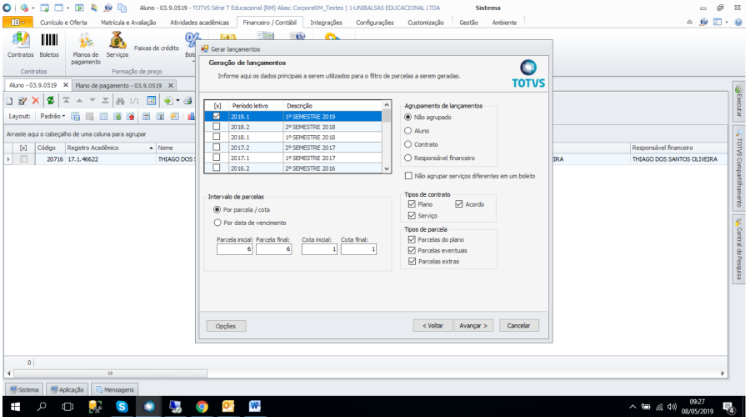747x417 pixels.
Task: Click the binoculars search icon in toolbar
Action: (x=120, y=101)
